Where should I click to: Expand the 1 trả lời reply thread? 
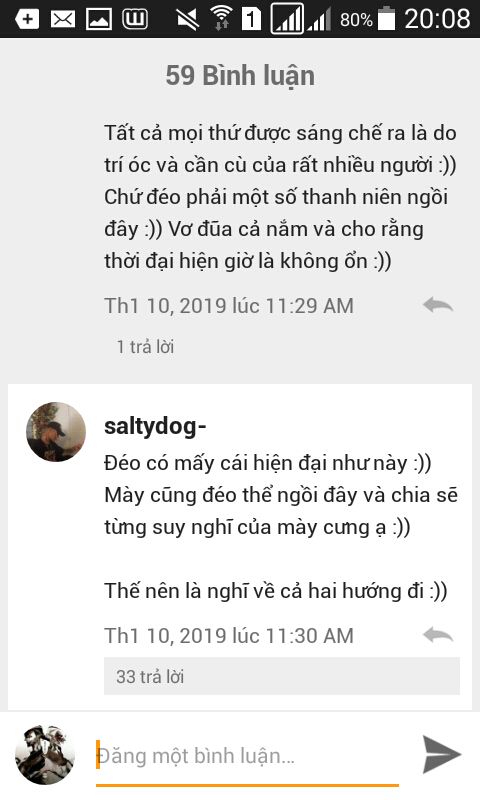pyautogui.click(x=145, y=347)
